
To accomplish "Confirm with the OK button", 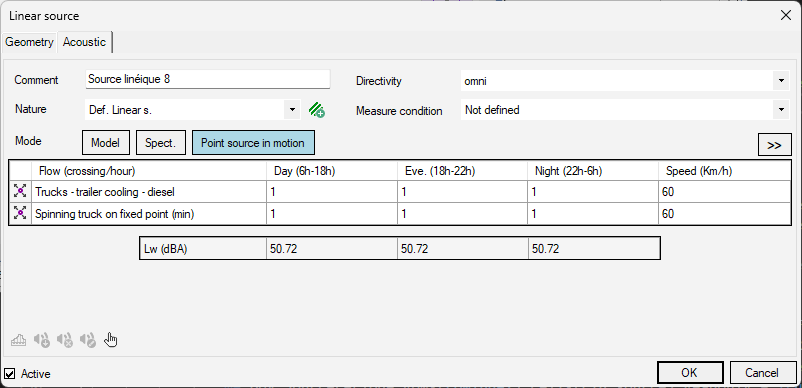I will (689, 373).
